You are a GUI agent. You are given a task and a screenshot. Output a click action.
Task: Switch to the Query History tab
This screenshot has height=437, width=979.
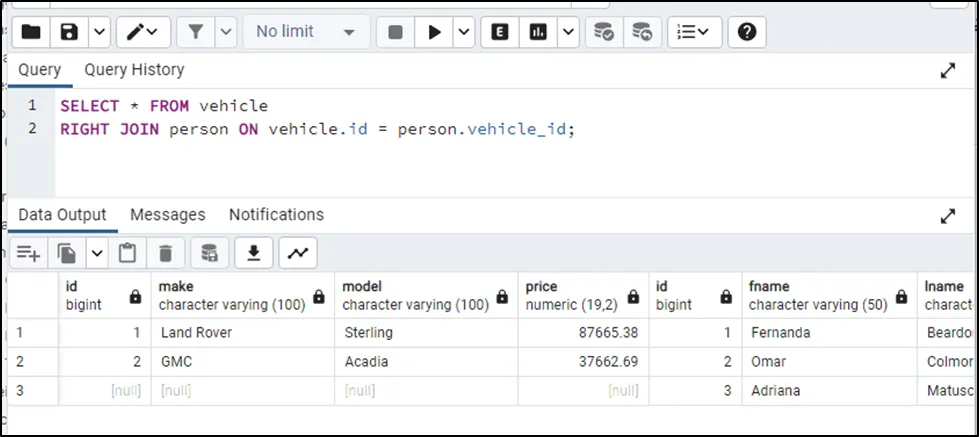pos(134,70)
